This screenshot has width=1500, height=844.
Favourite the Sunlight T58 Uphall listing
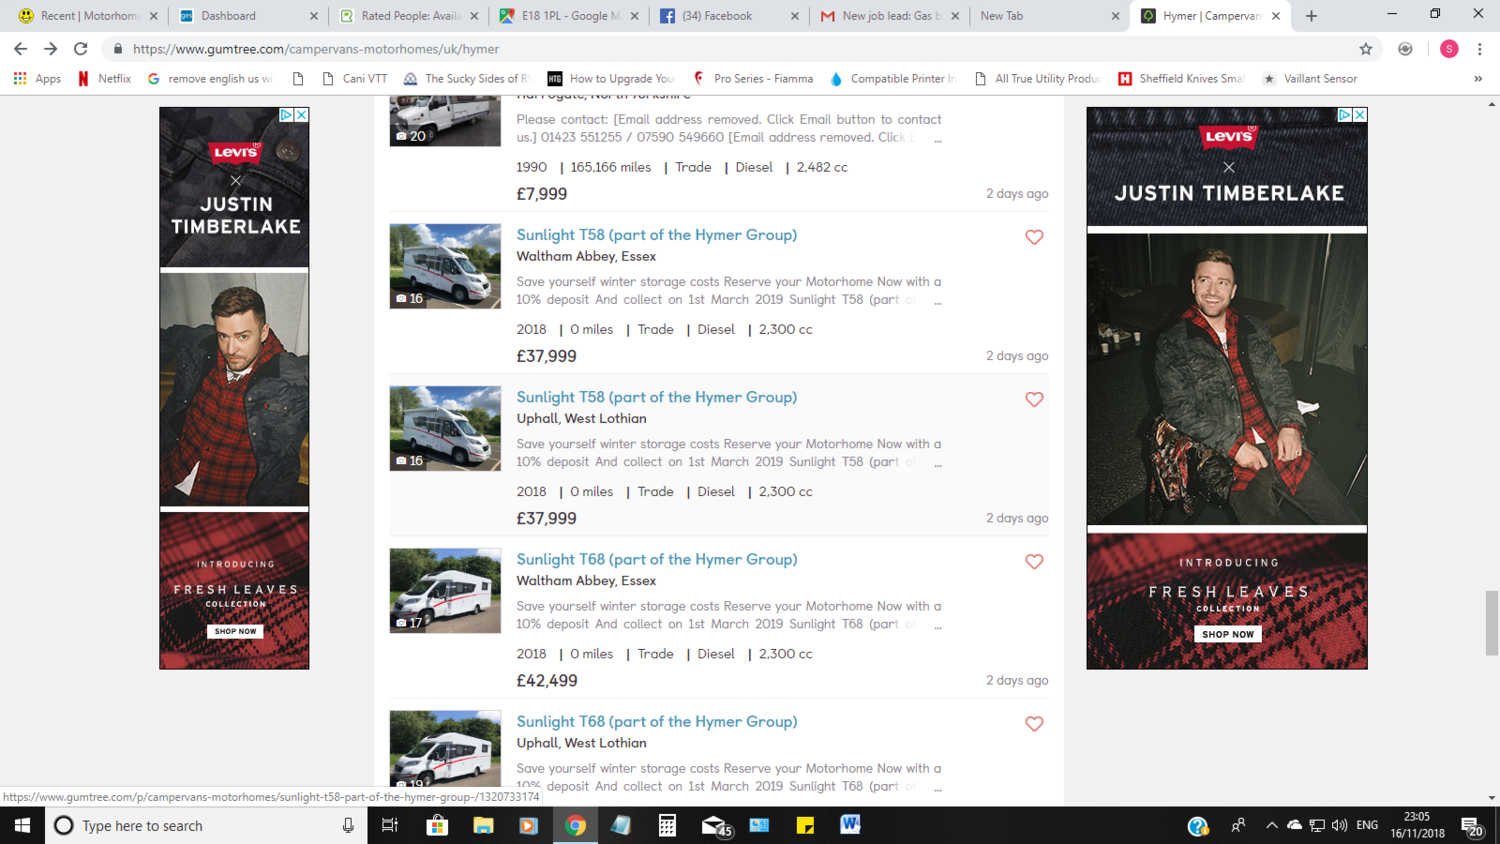coord(1034,399)
